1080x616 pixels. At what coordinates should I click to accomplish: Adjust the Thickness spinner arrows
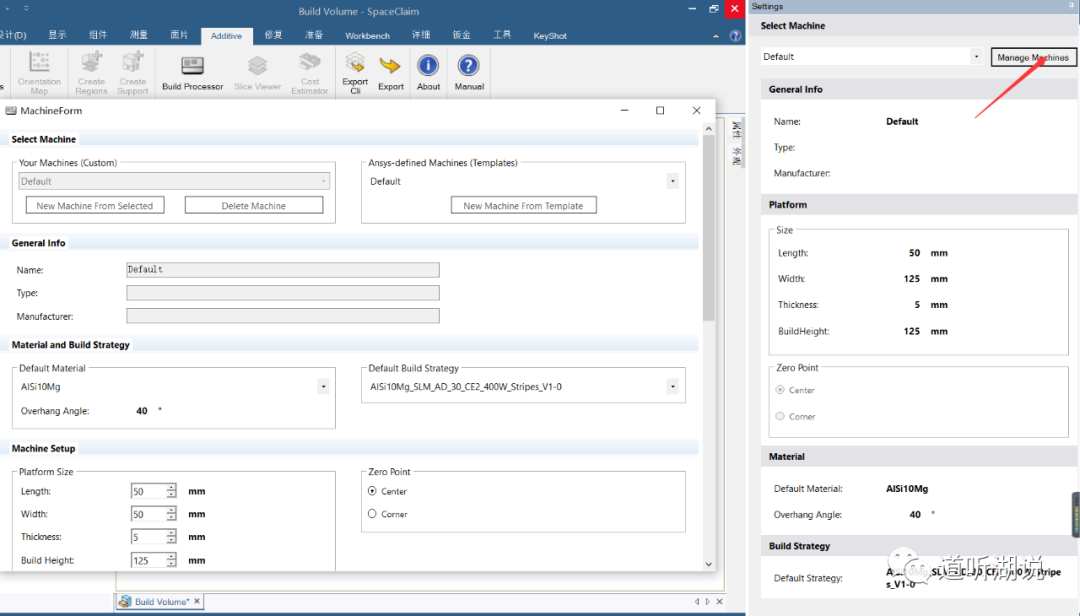coord(171,537)
